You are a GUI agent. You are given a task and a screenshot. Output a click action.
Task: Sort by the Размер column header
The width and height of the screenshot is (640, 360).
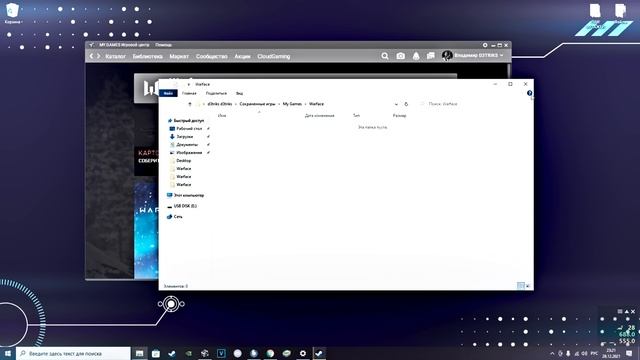tap(400, 116)
